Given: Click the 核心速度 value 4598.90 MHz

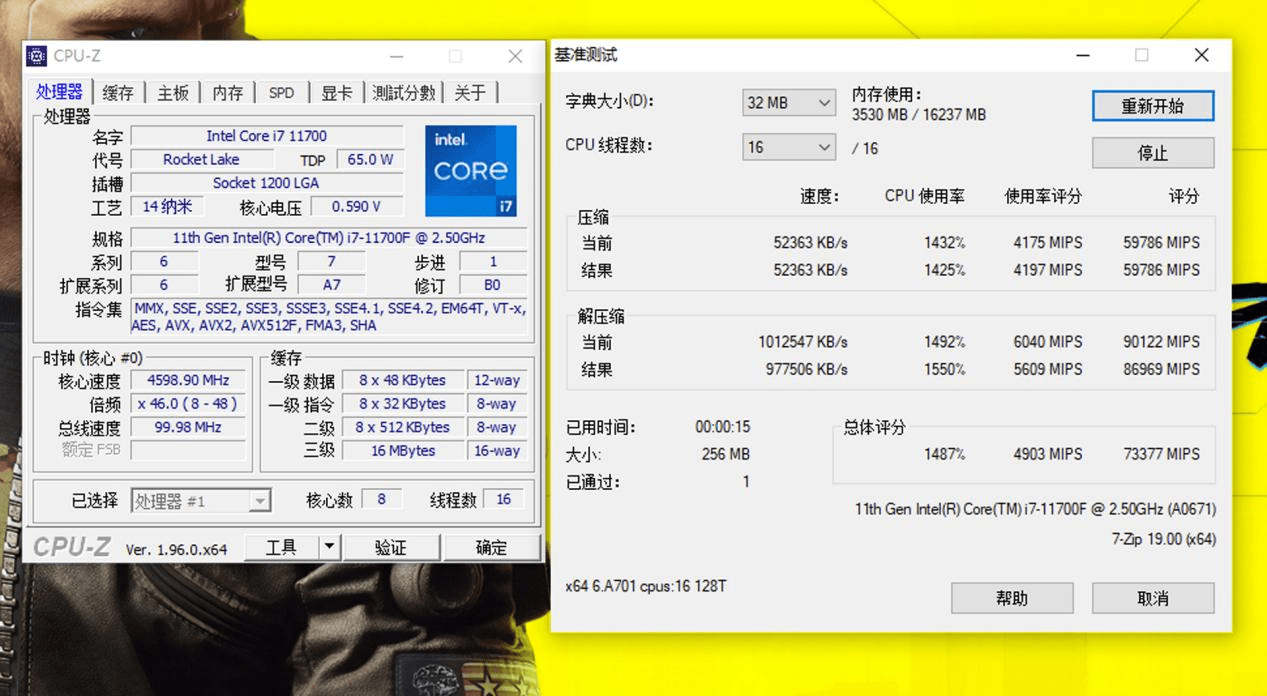Looking at the screenshot, I should pos(188,380).
